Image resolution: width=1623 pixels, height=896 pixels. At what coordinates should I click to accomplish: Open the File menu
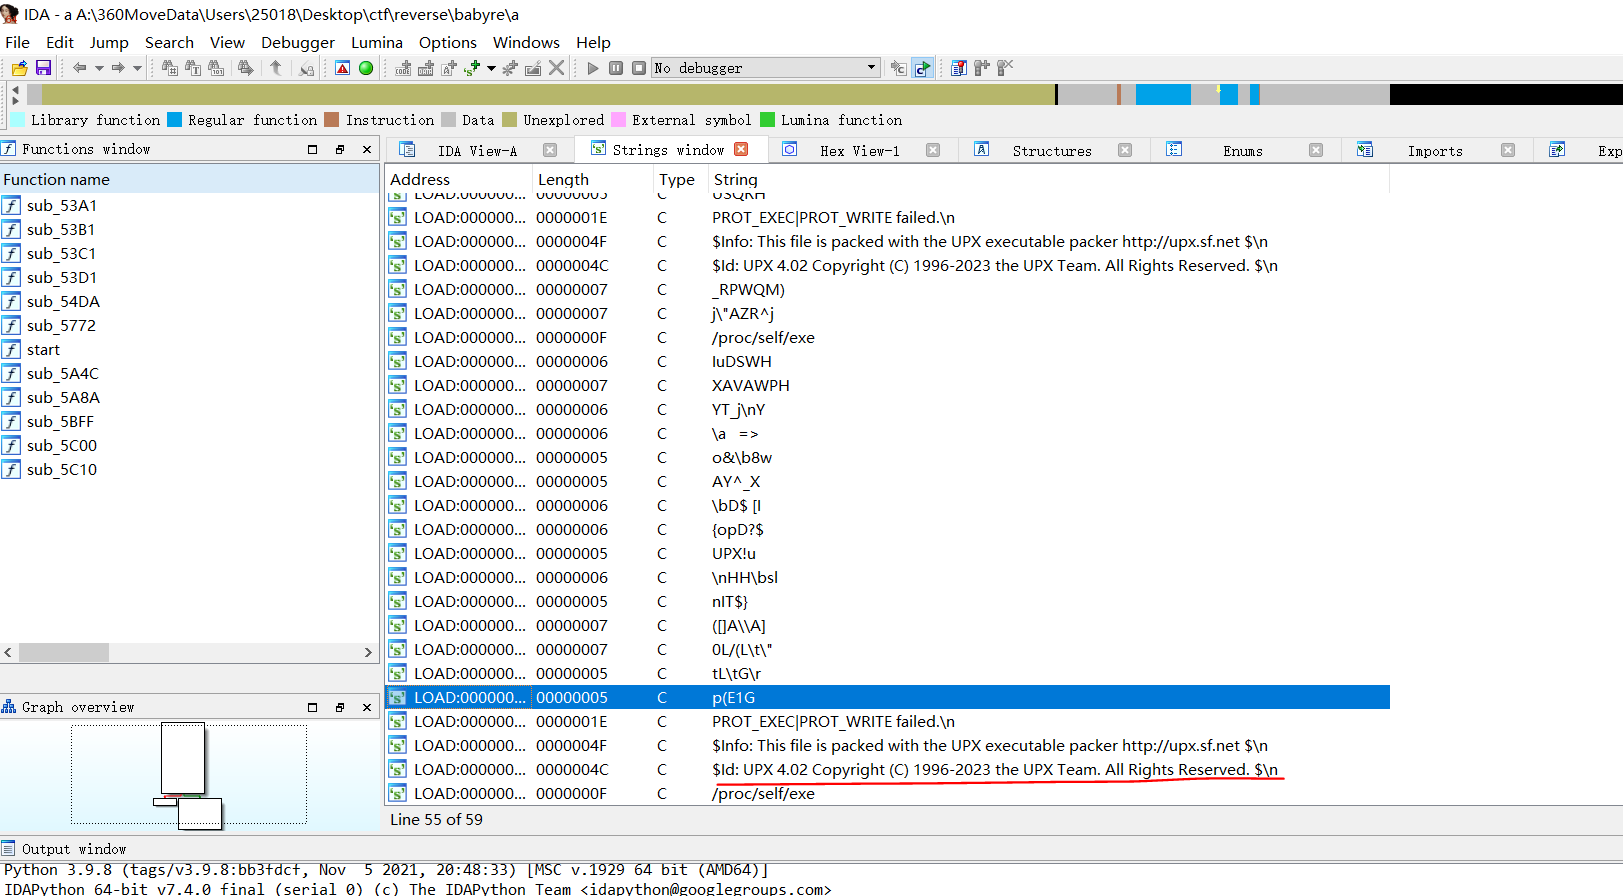(18, 42)
